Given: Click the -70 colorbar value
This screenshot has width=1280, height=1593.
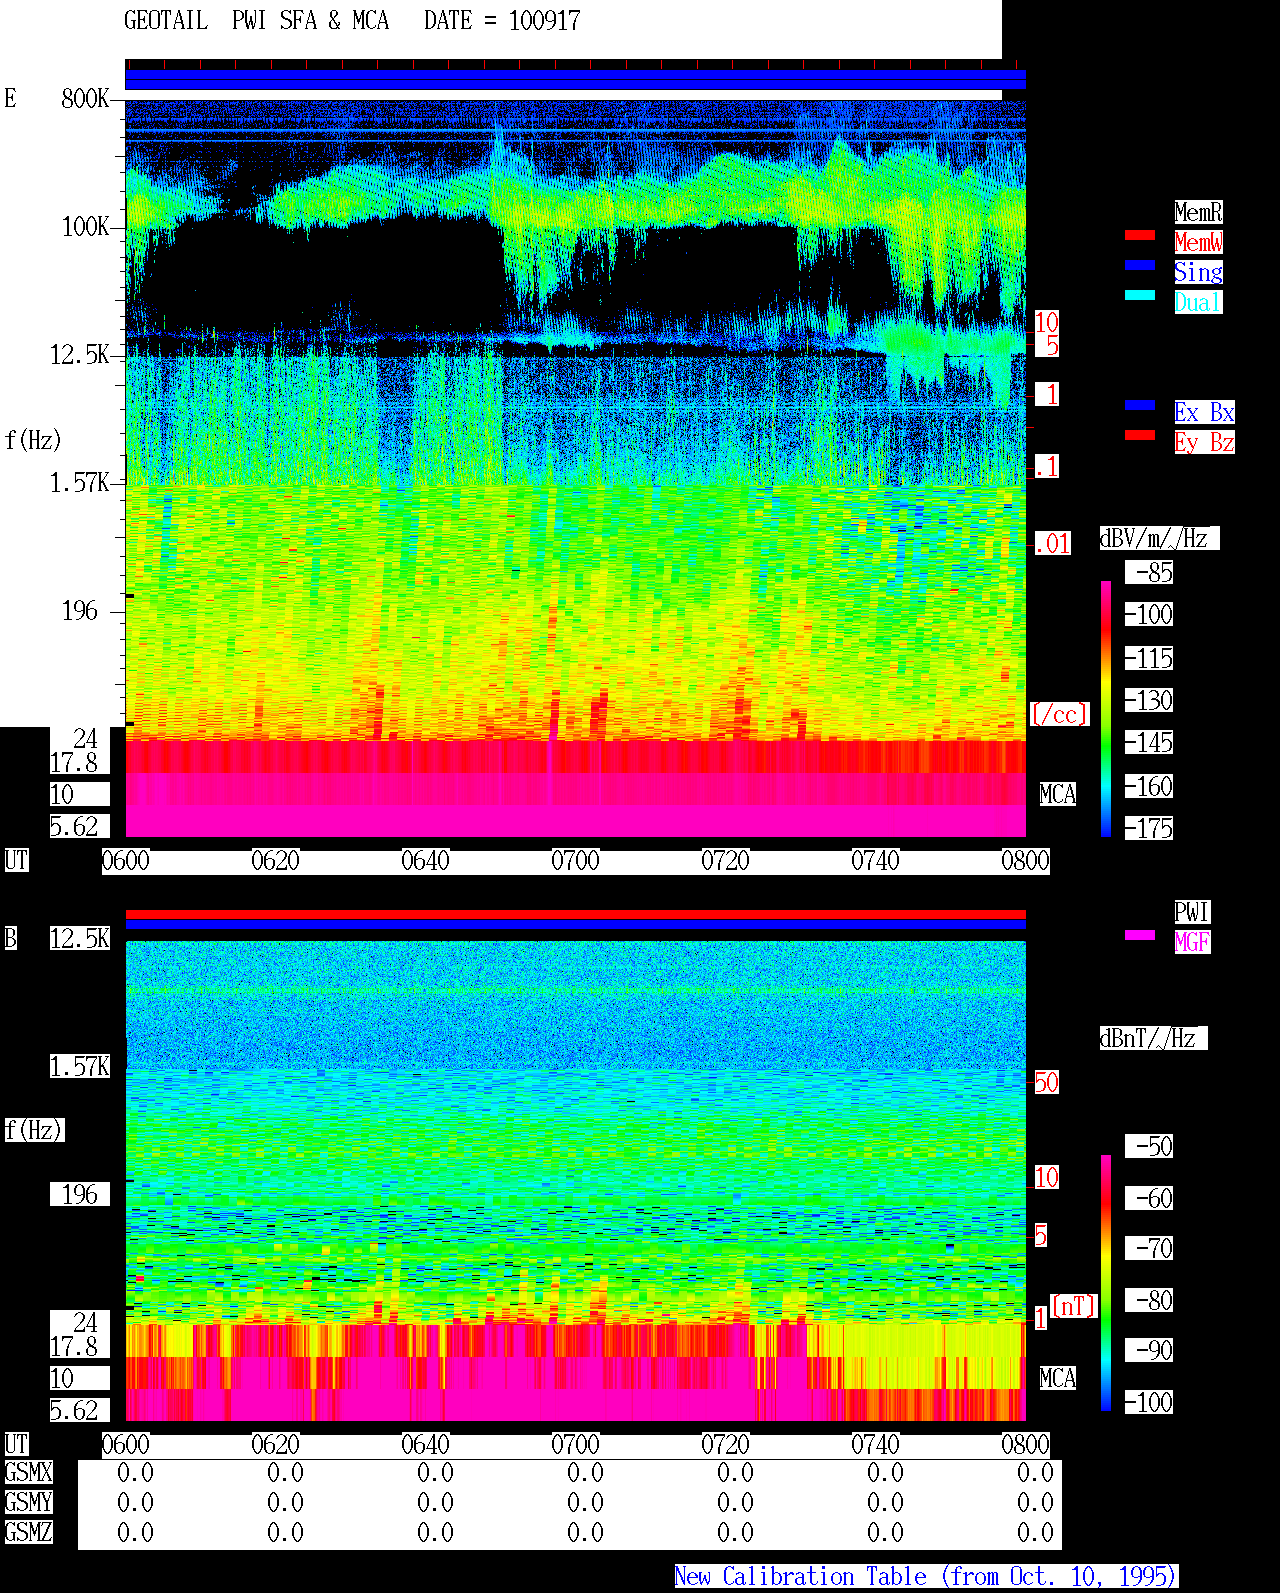Looking at the screenshot, I should (1150, 1248).
